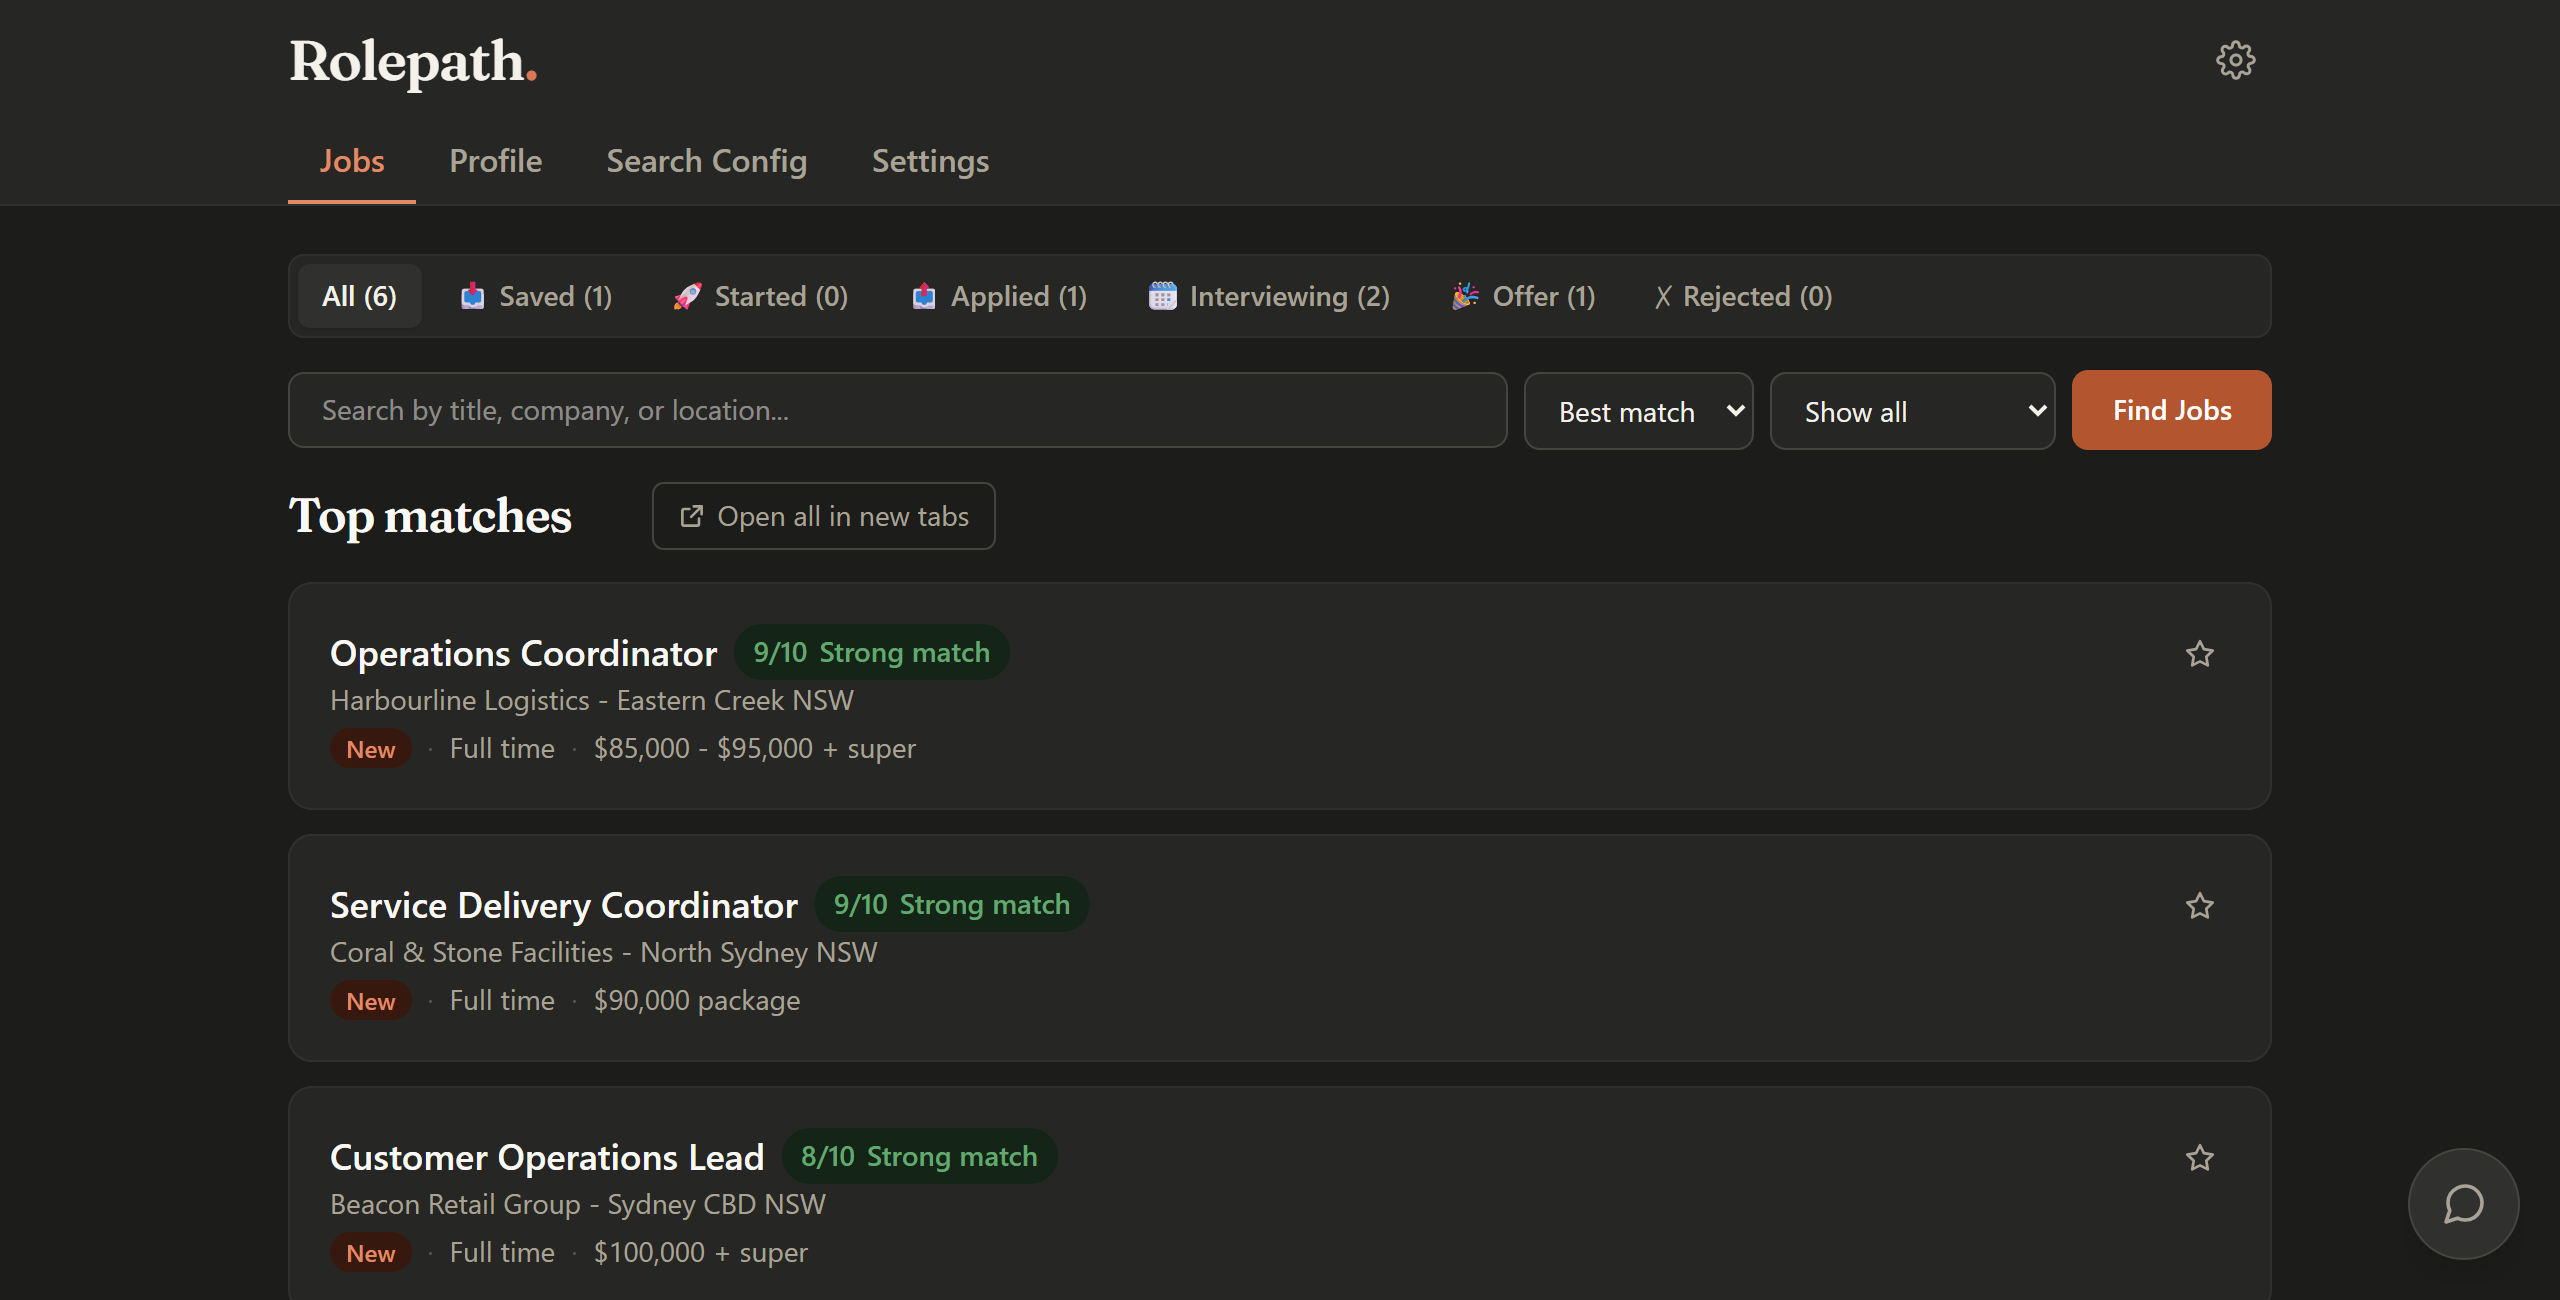Screen dimensions: 2560x1300
Task: Click Open all in new tabs
Action: pos(823,516)
